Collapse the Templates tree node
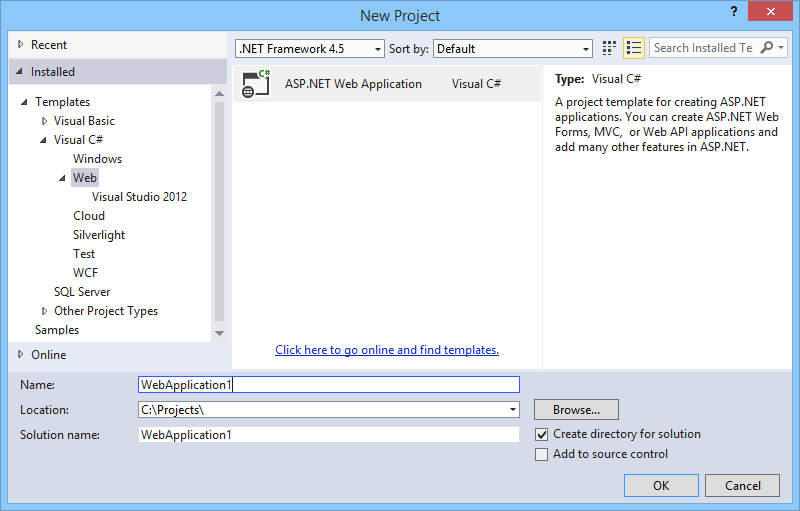This screenshot has height=511, width=800. pos(24,102)
